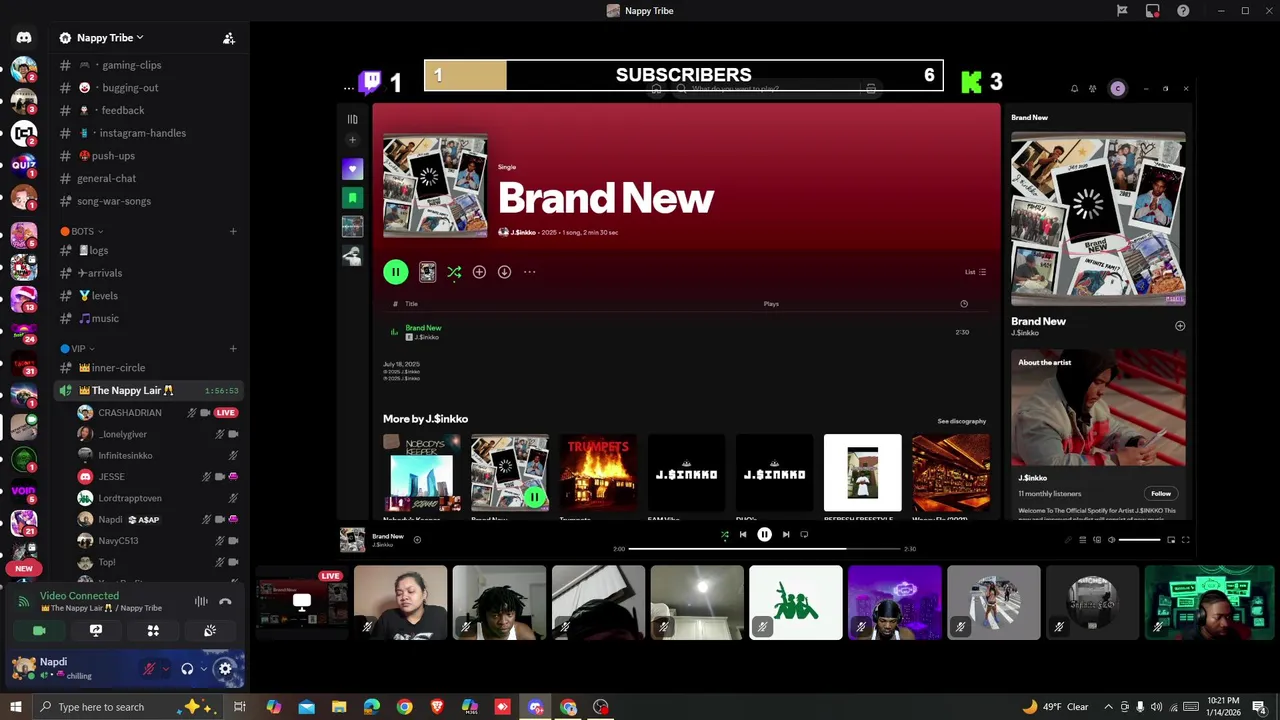Download the Brand New single
Image resolution: width=1280 pixels, height=720 pixels.
pyautogui.click(x=504, y=272)
